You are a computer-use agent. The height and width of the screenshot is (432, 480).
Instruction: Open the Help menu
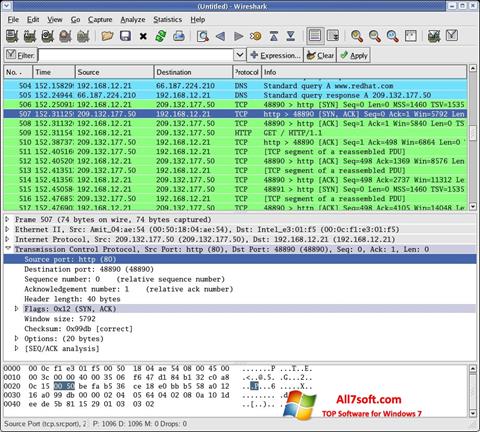(x=198, y=20)
